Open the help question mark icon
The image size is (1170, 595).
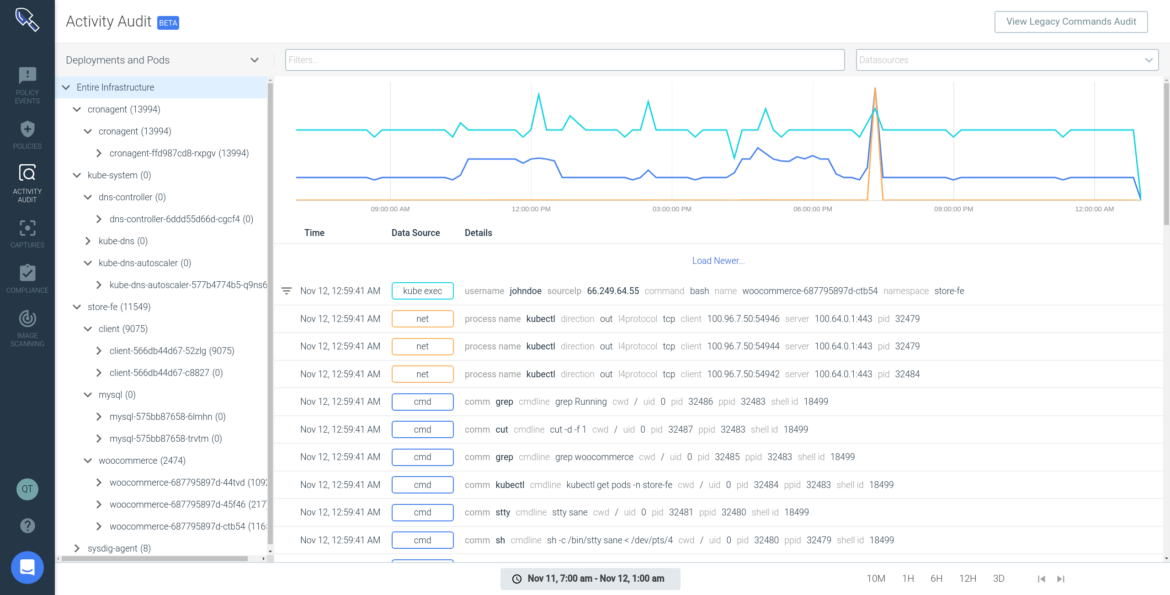click(x=27, y=526)
